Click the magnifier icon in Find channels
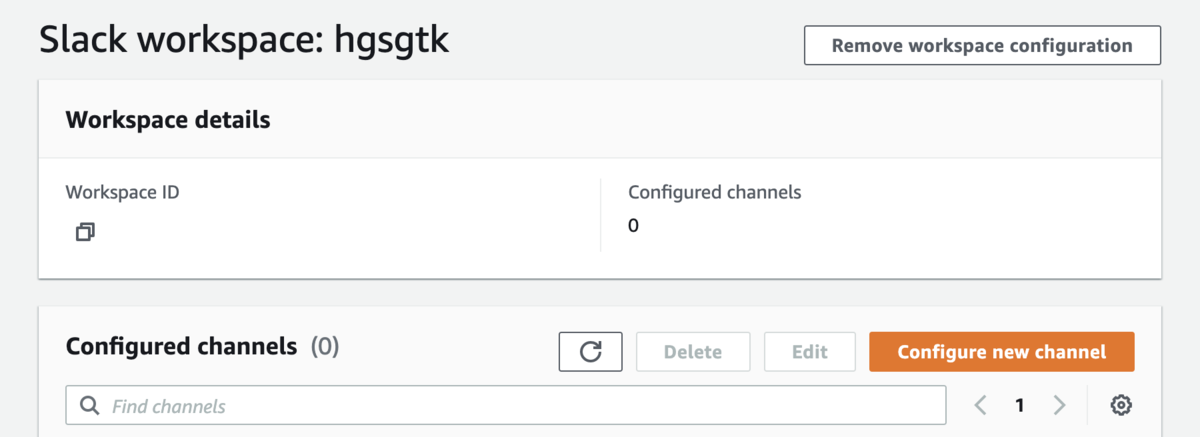 (89, 405)
